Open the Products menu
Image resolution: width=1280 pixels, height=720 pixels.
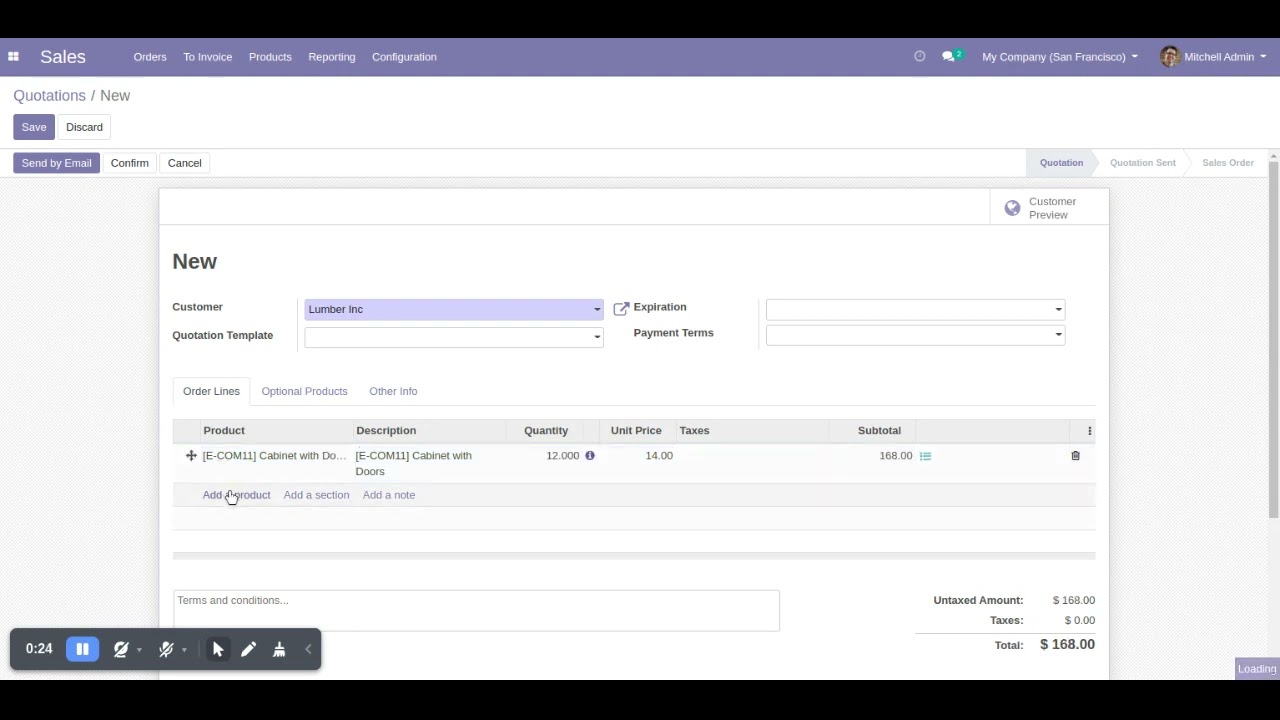click(x=270, y=57)
